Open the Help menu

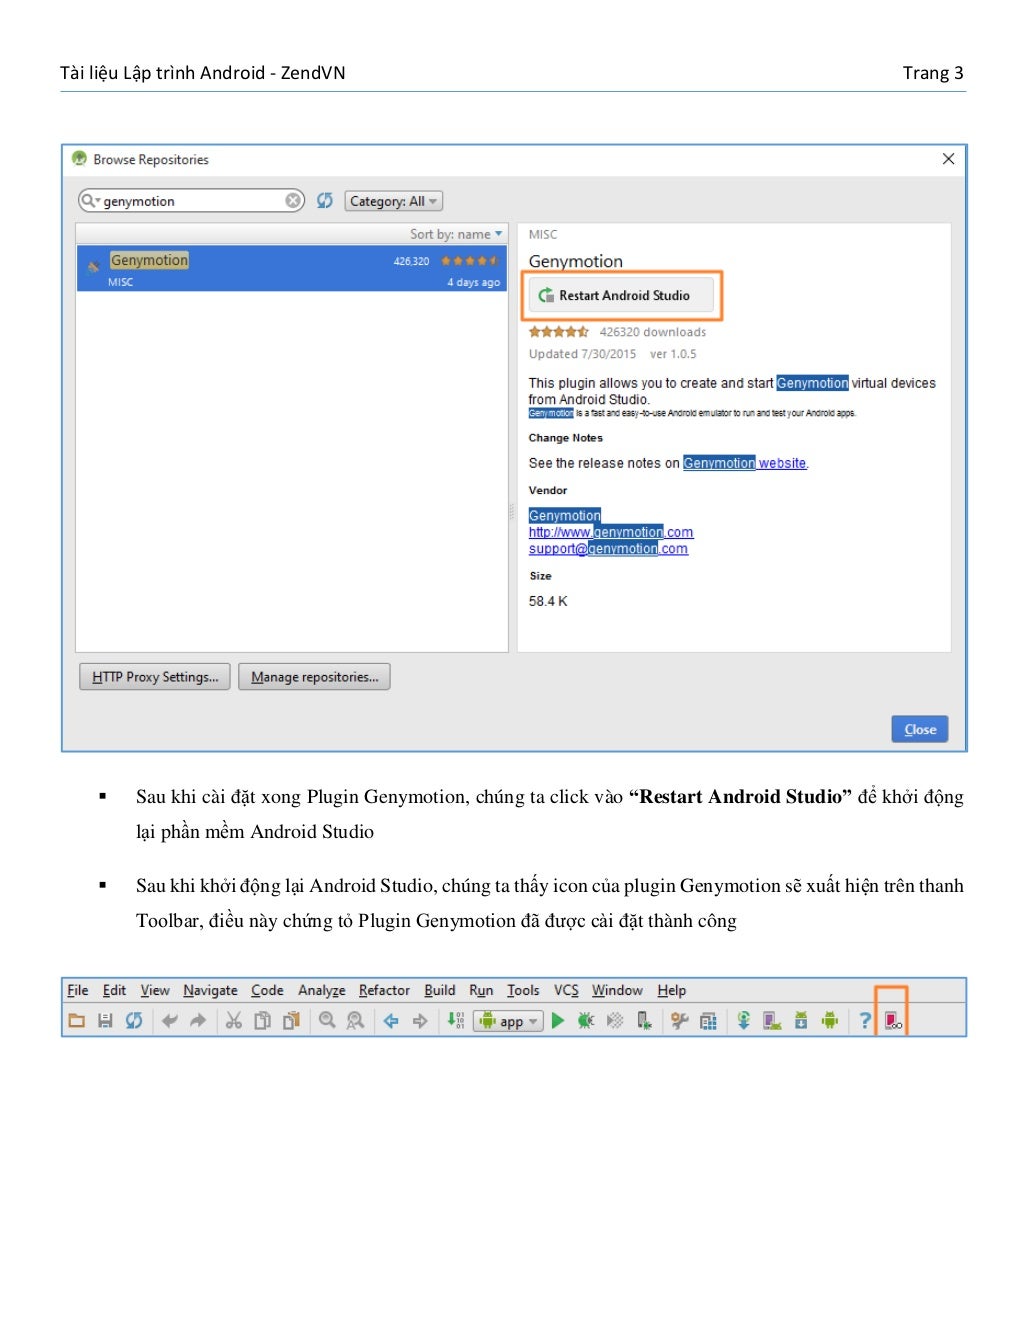click(672, 990)
